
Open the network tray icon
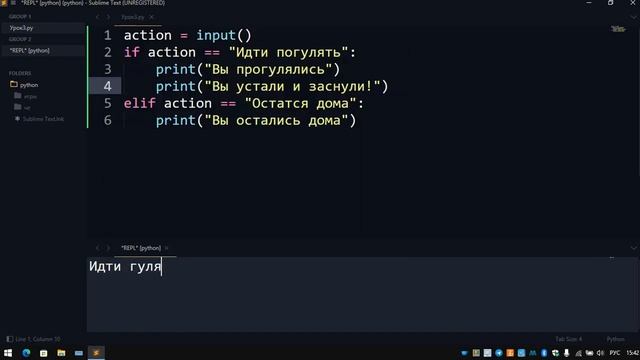click(x=578, y=353)
